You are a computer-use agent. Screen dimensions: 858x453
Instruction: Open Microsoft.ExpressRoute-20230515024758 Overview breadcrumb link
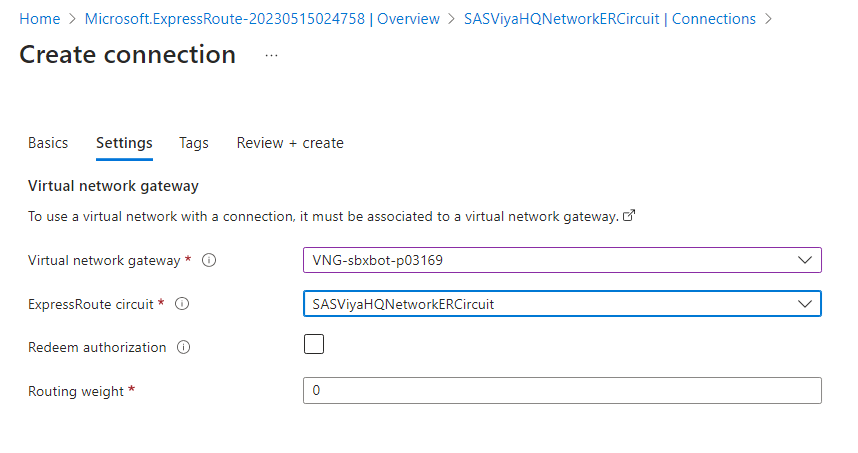262,19
